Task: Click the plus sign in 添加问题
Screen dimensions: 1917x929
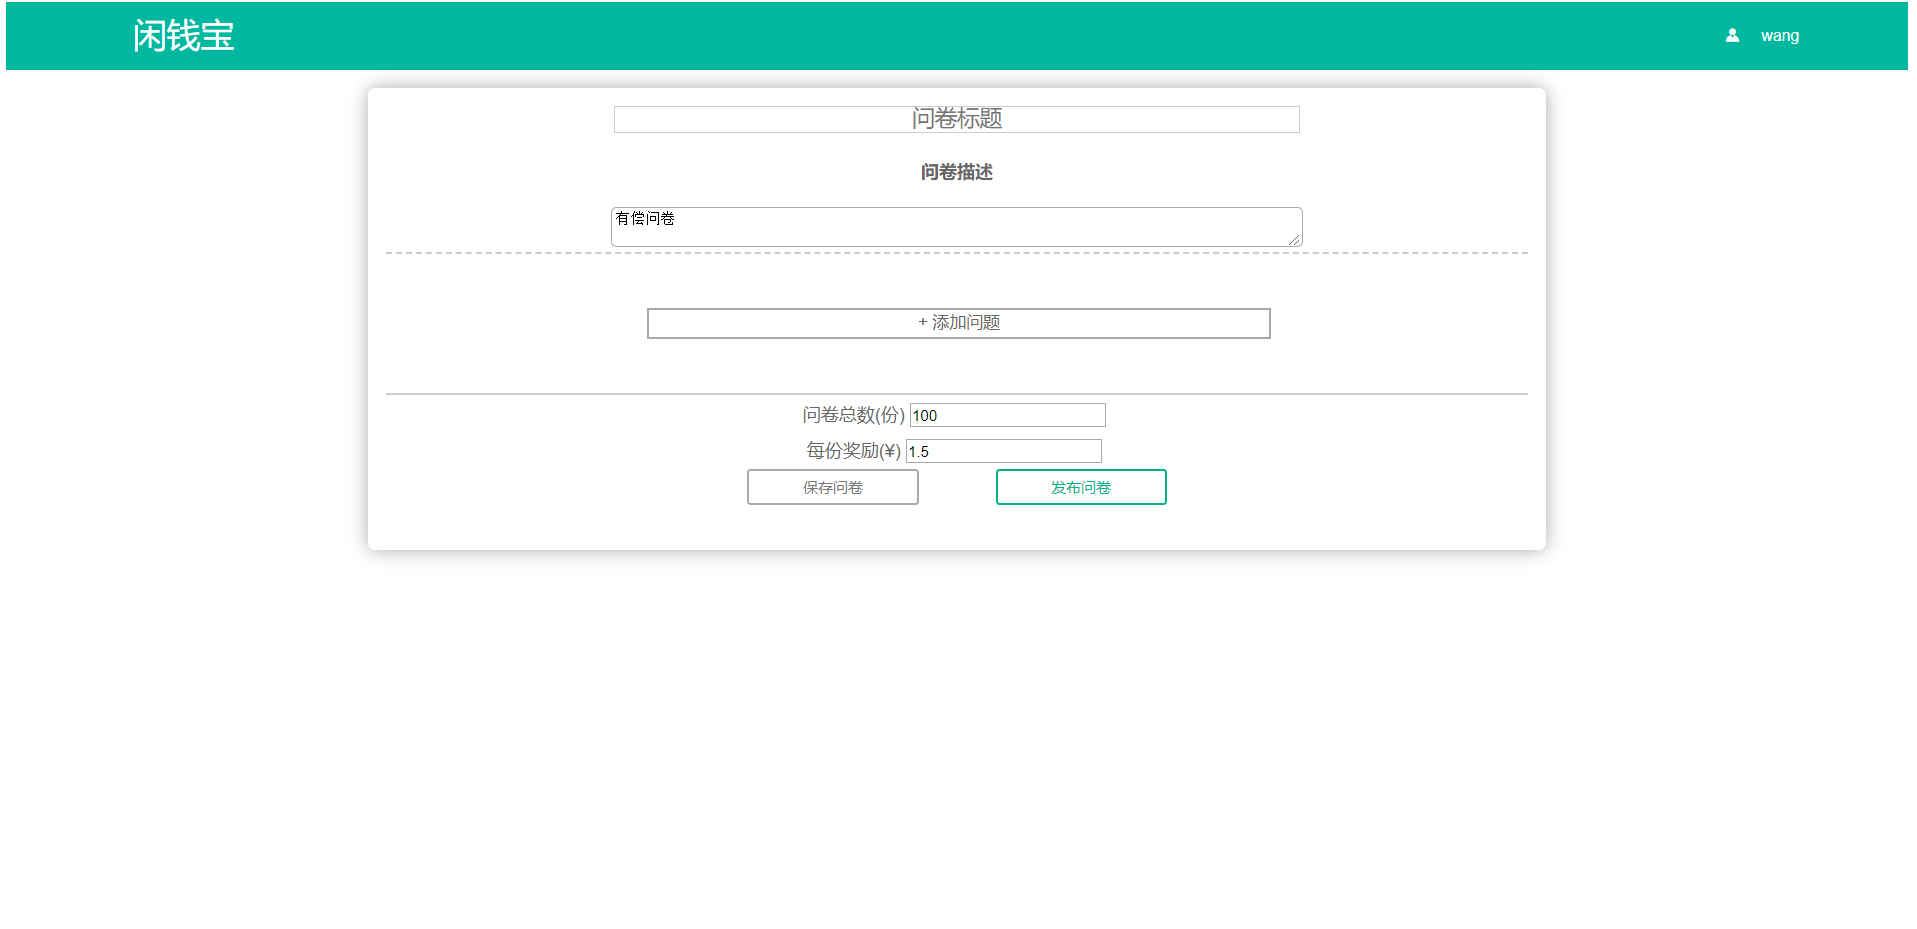Action: coord(922,322)
